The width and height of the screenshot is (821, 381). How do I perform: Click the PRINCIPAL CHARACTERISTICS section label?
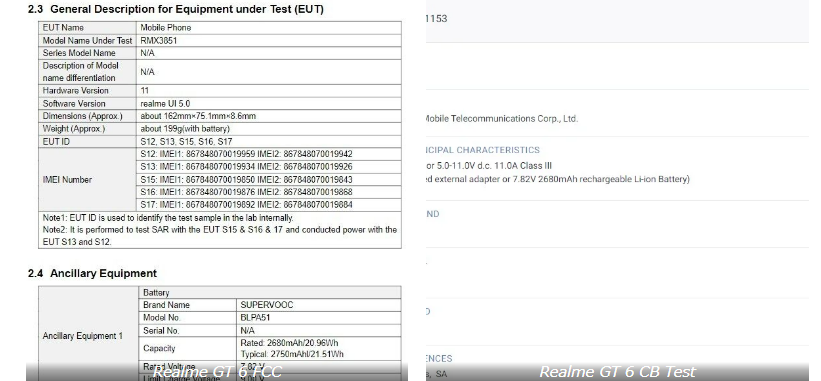pyautogui.click(x=483, y=150)
